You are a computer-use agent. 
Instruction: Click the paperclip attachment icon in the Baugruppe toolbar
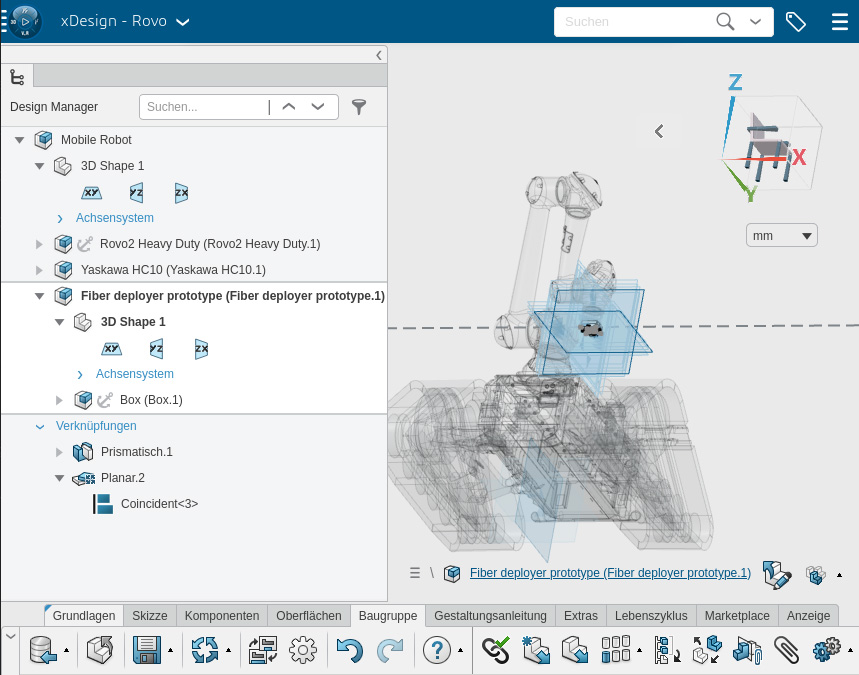pyautogui.click(x=786, y=650)
